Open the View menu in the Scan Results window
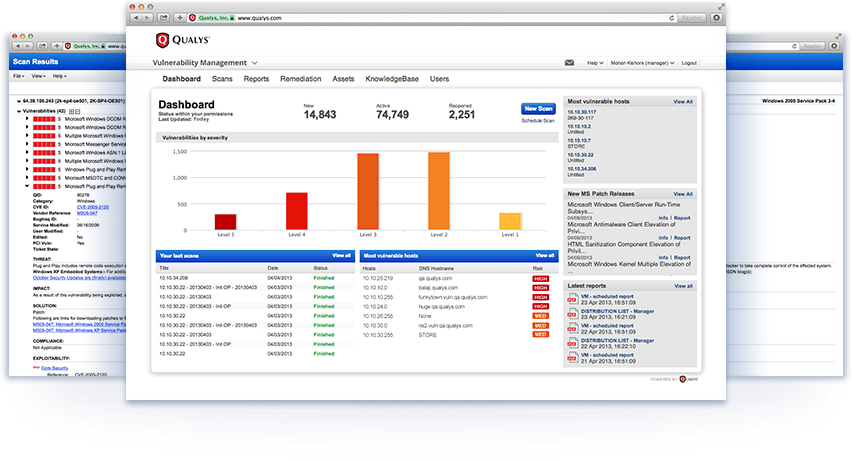 click(x=38, y=76)
